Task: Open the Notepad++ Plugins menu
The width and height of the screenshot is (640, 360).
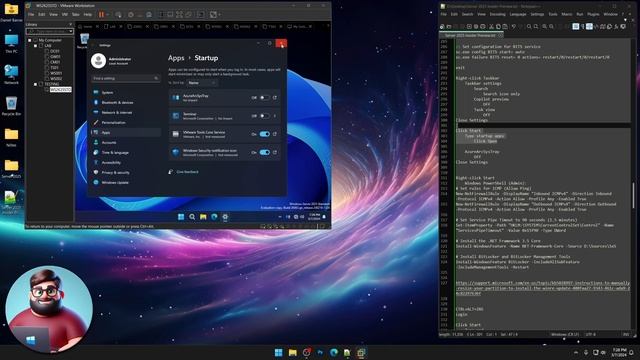Action: [x=593, y=14]
